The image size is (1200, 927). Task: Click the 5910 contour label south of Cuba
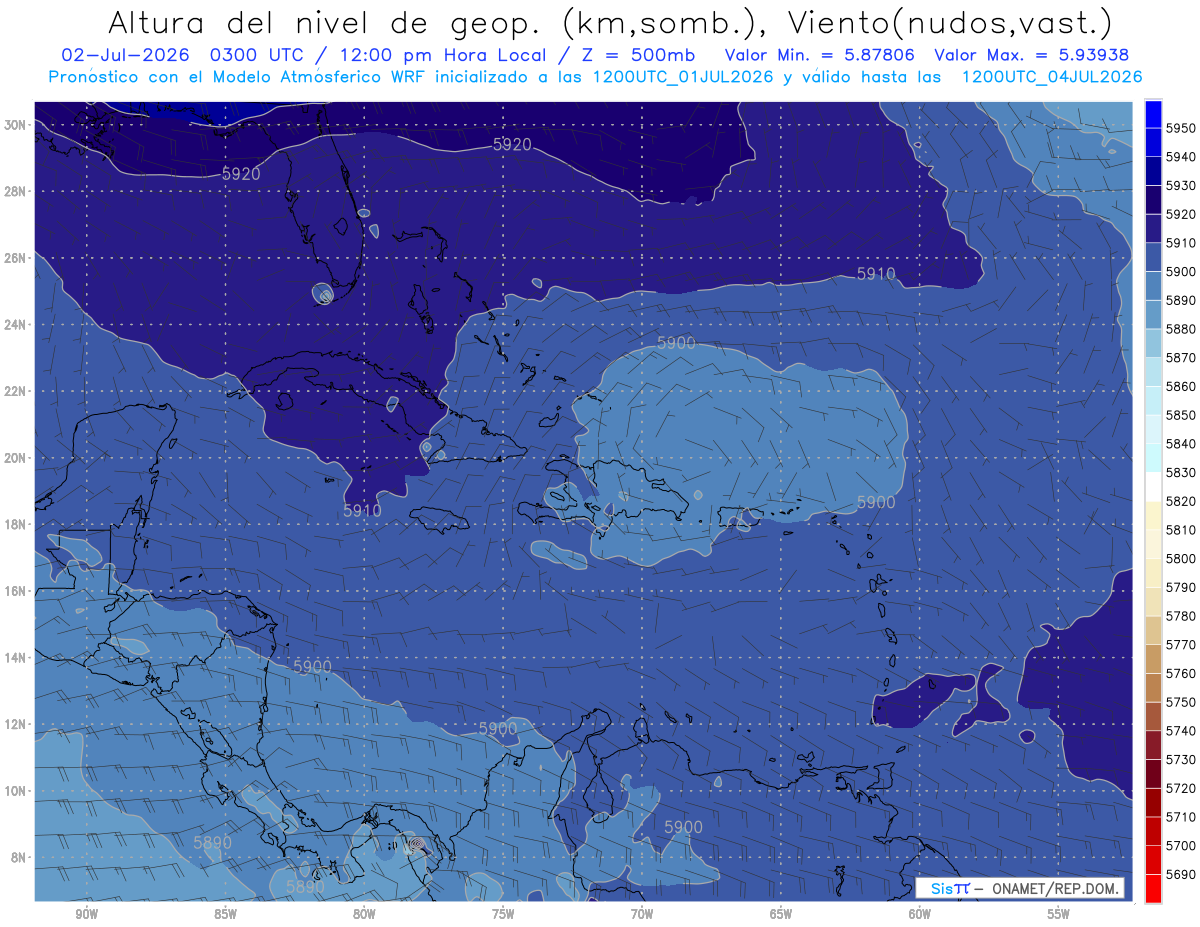[x=362, y=510]
